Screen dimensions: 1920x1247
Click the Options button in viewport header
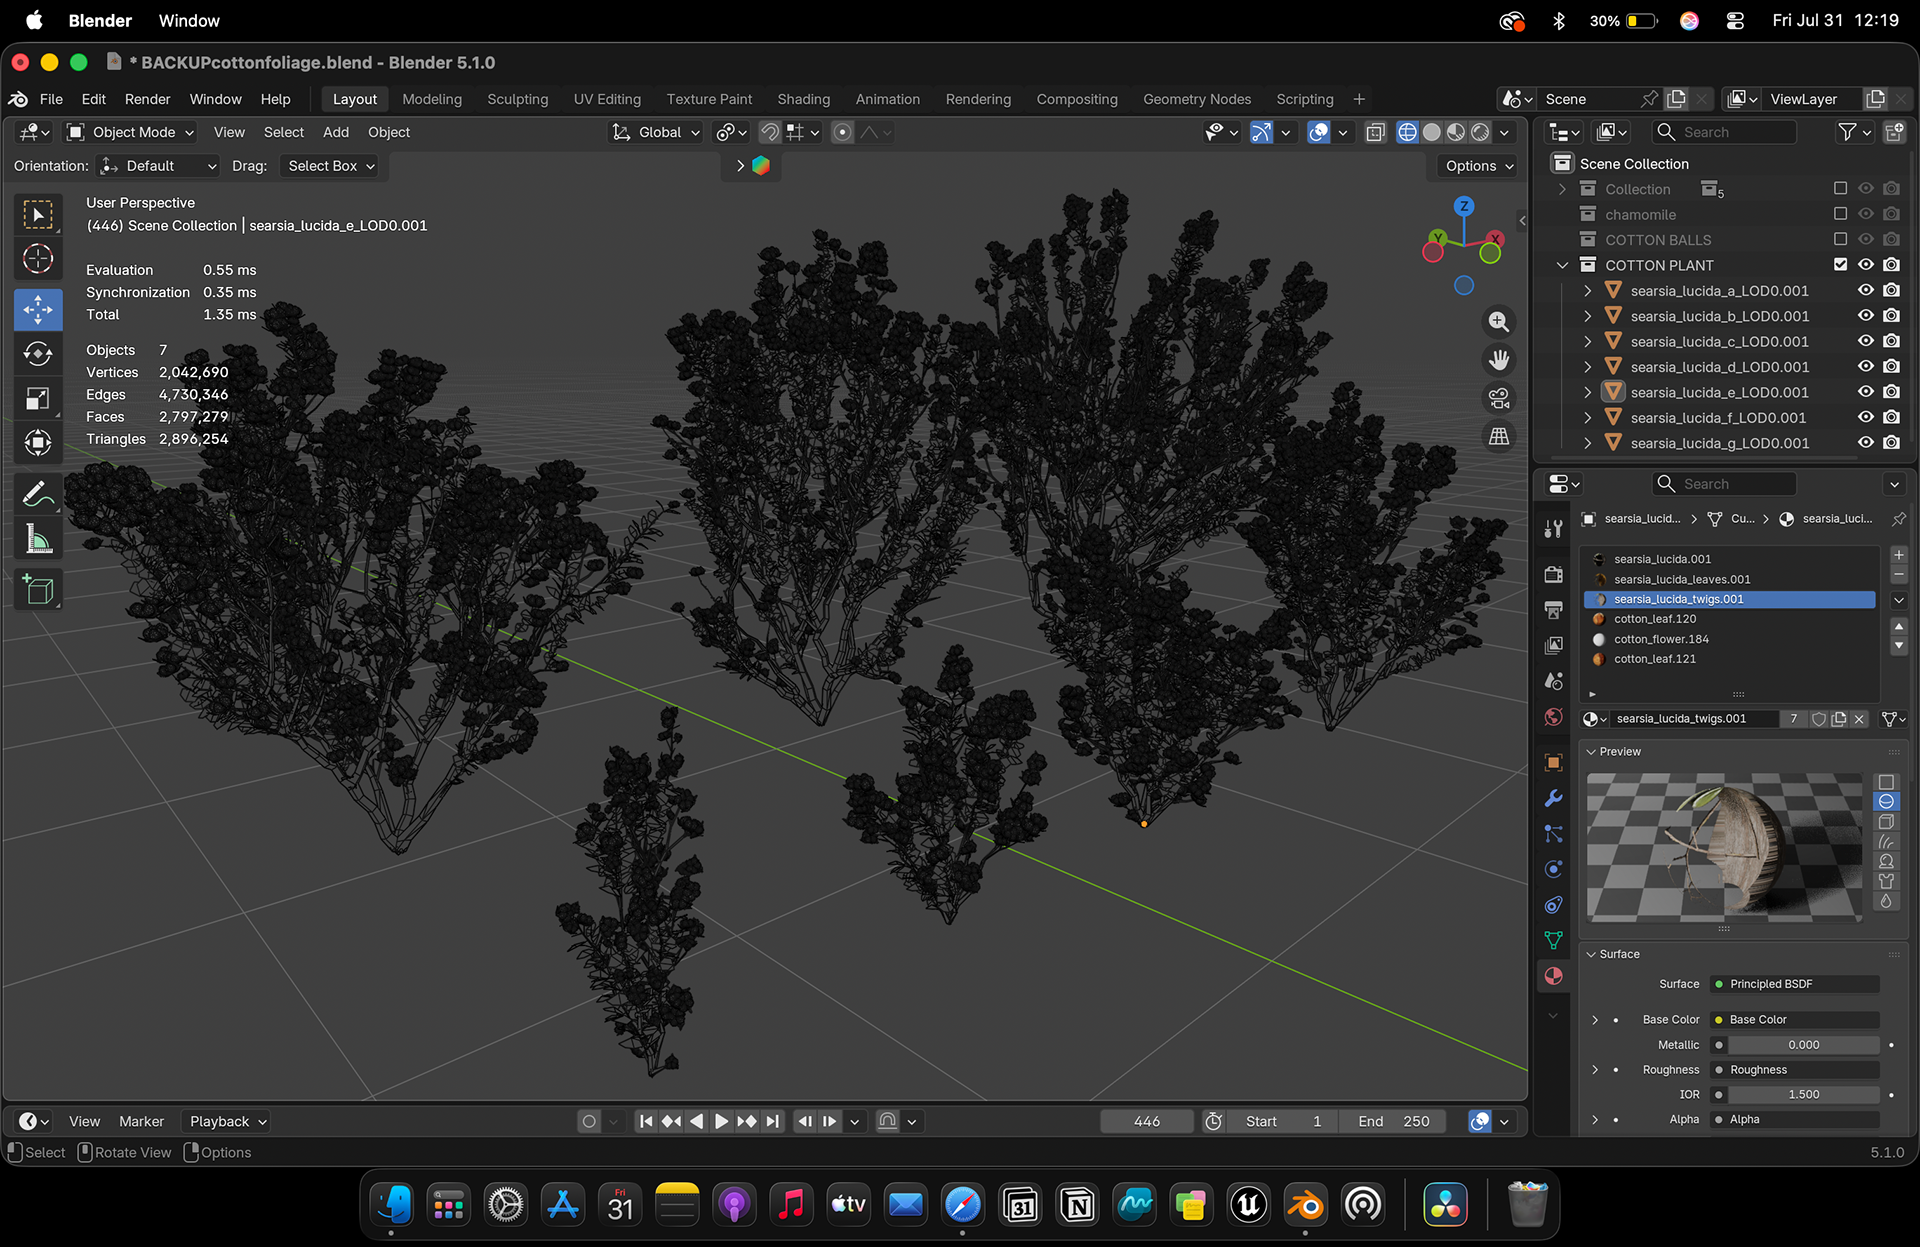click(1479, 166)
